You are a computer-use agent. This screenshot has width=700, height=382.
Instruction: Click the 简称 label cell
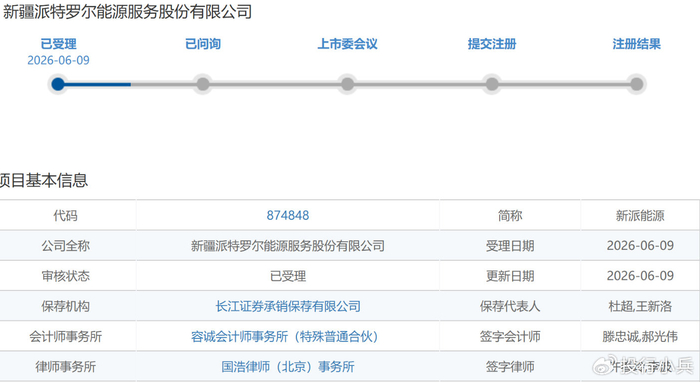coord(510,216)
